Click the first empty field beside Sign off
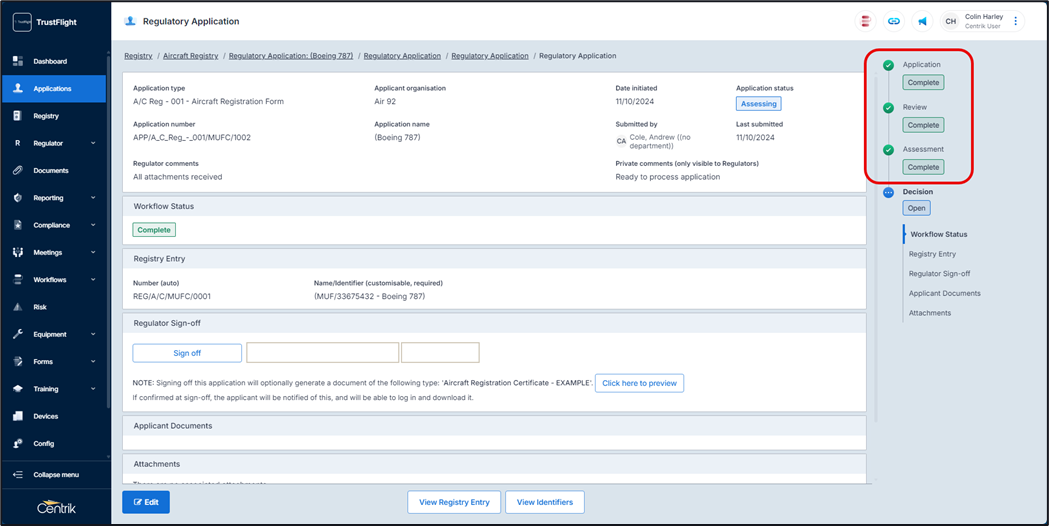The height and width of the screenshot is (526, 1049). (x=322, y=353)
